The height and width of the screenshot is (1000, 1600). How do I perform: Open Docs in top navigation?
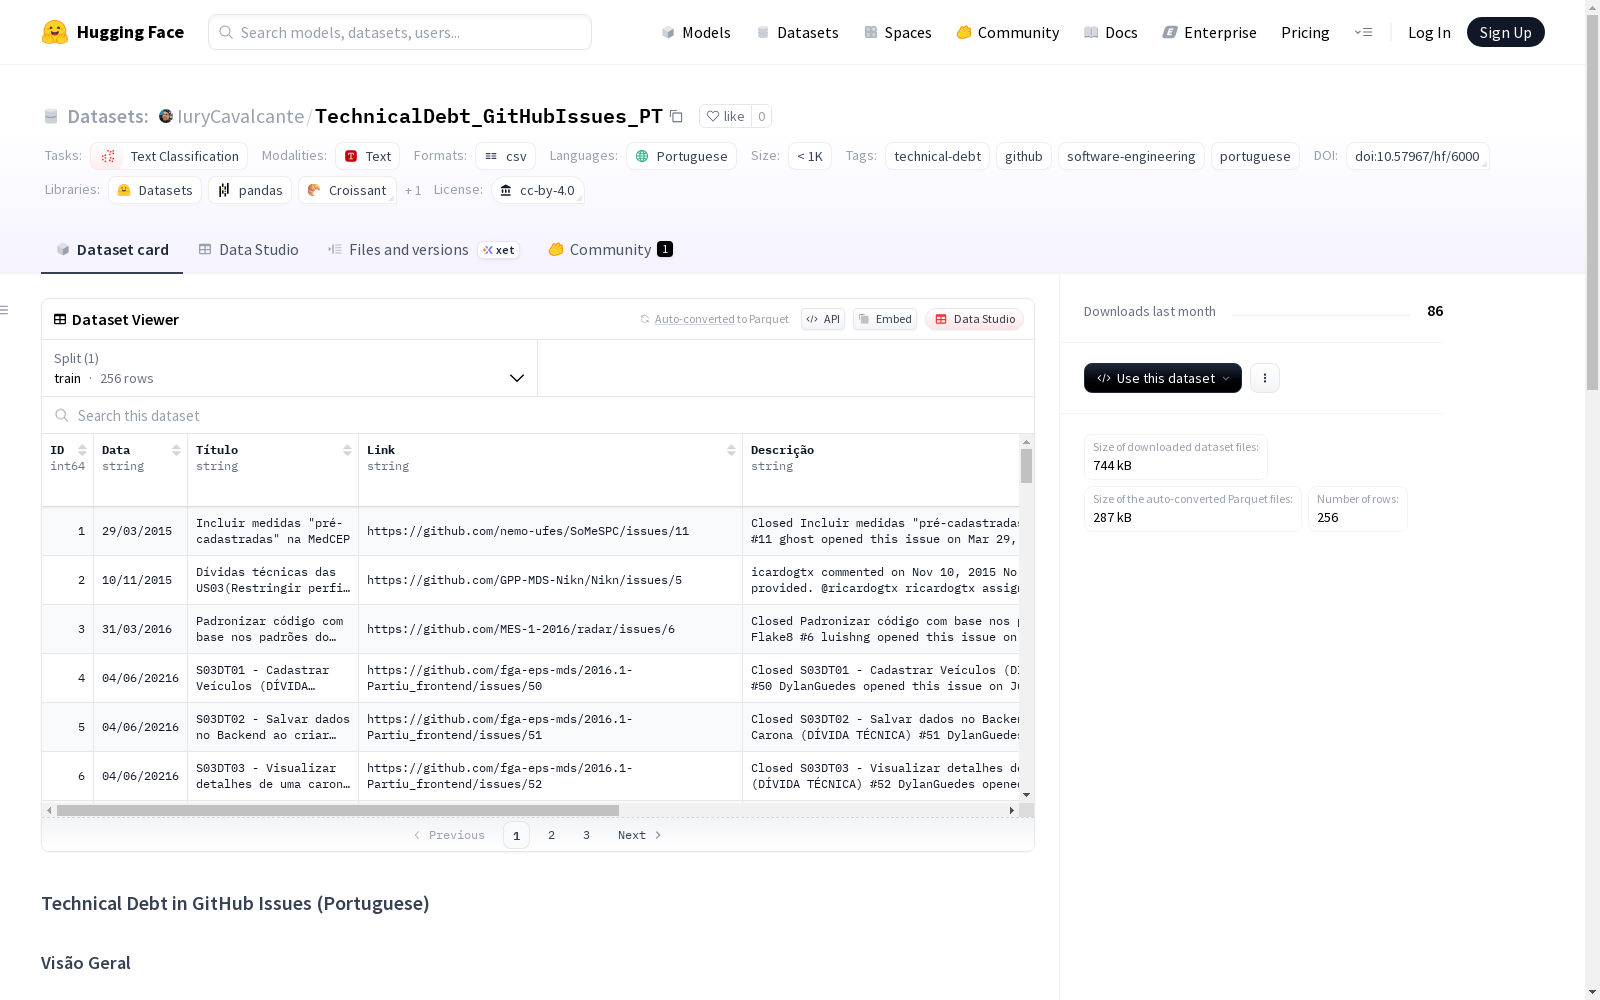[1111, 32]
